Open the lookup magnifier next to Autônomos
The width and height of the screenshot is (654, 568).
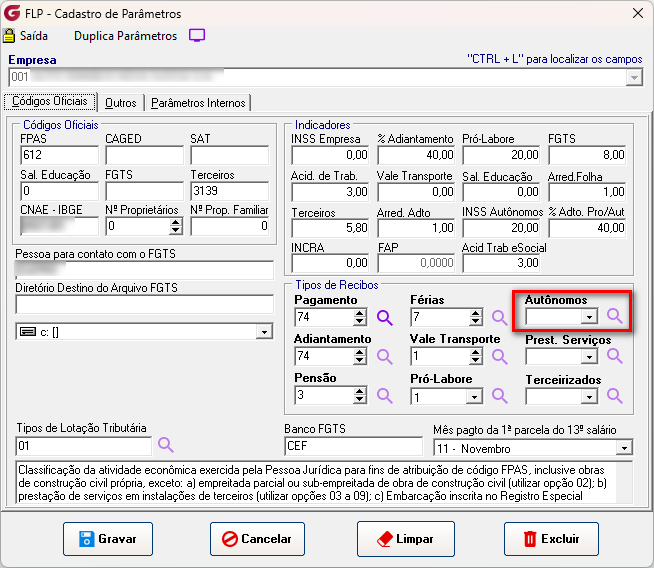tap(614, 317)
